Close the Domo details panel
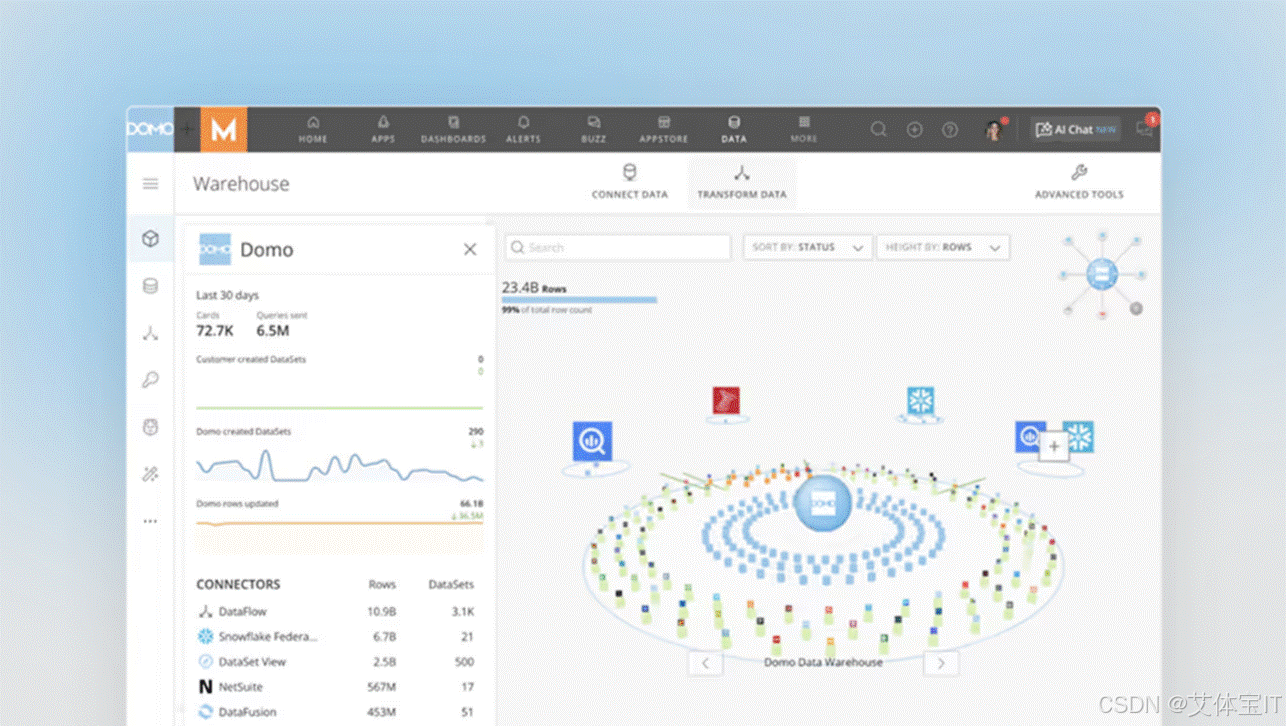The height and width of the screenshot is (726, 1286). click(x=470, y=249)
